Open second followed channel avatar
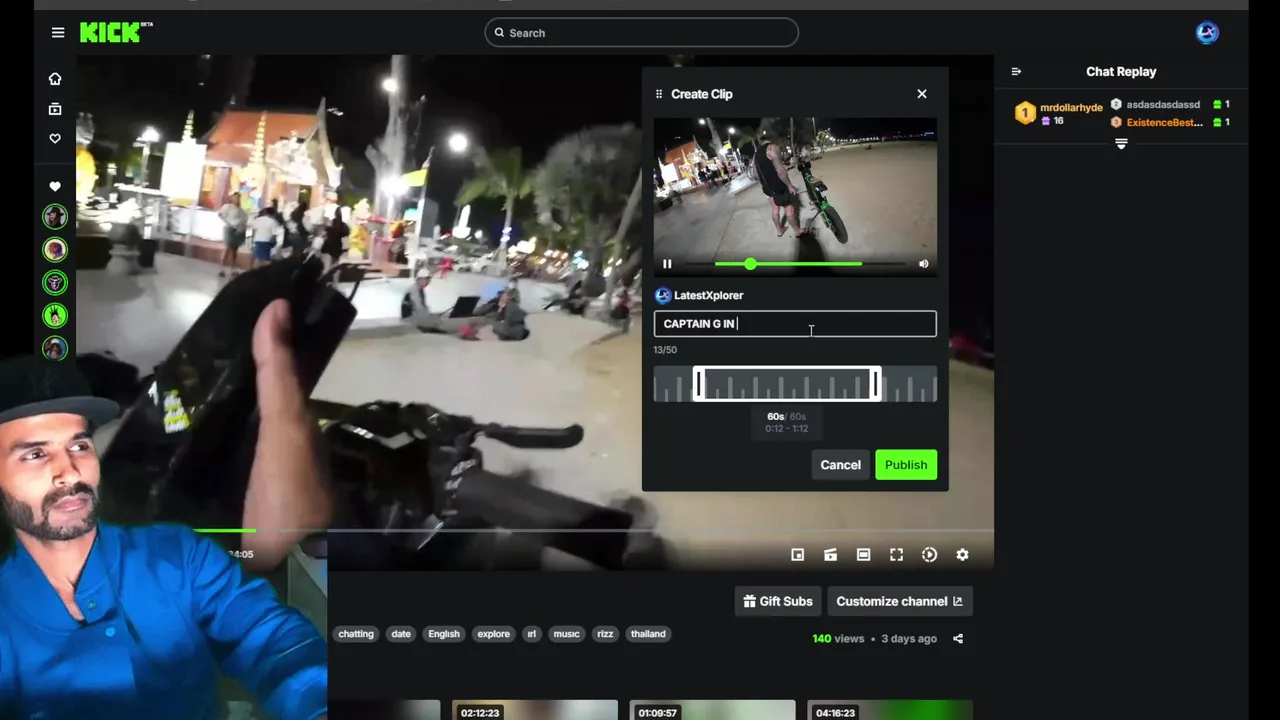 [55, 249]
